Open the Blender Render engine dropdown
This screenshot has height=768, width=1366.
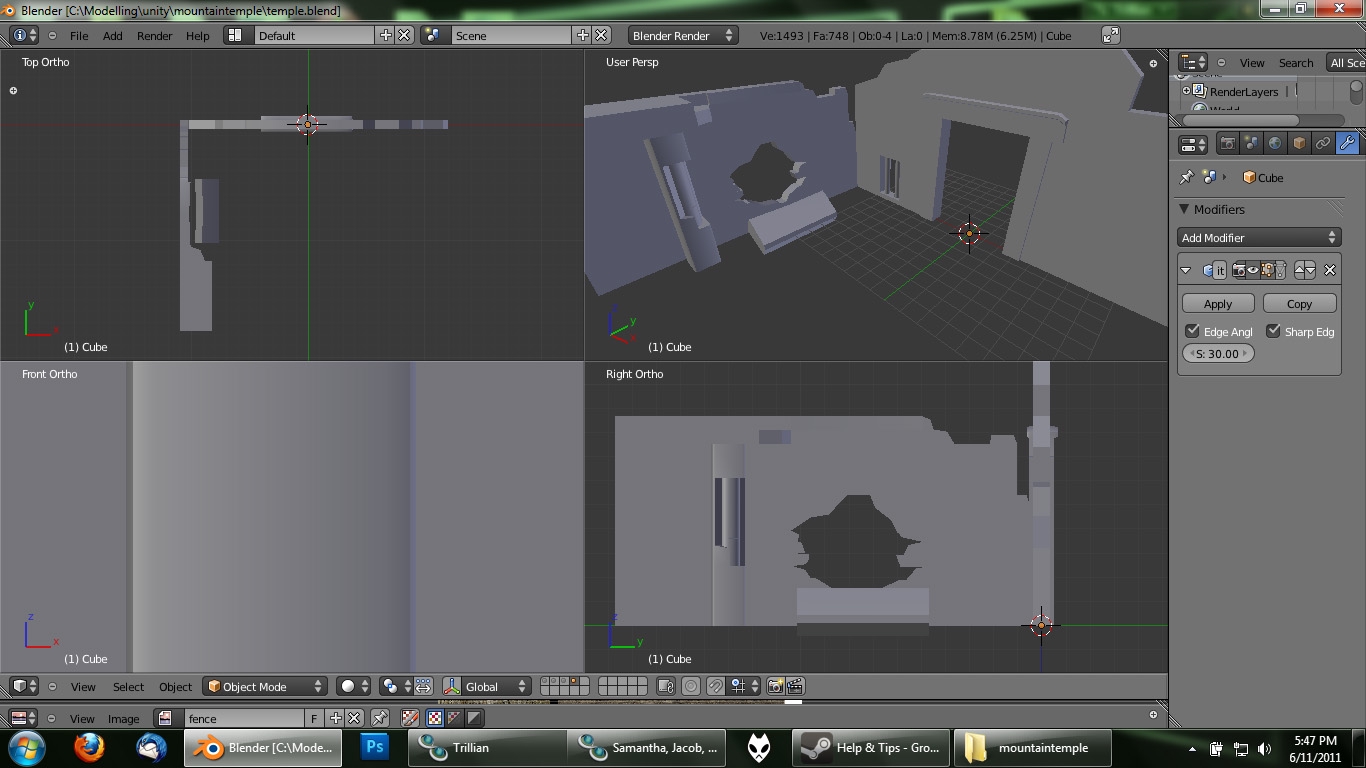click(682, 36)
